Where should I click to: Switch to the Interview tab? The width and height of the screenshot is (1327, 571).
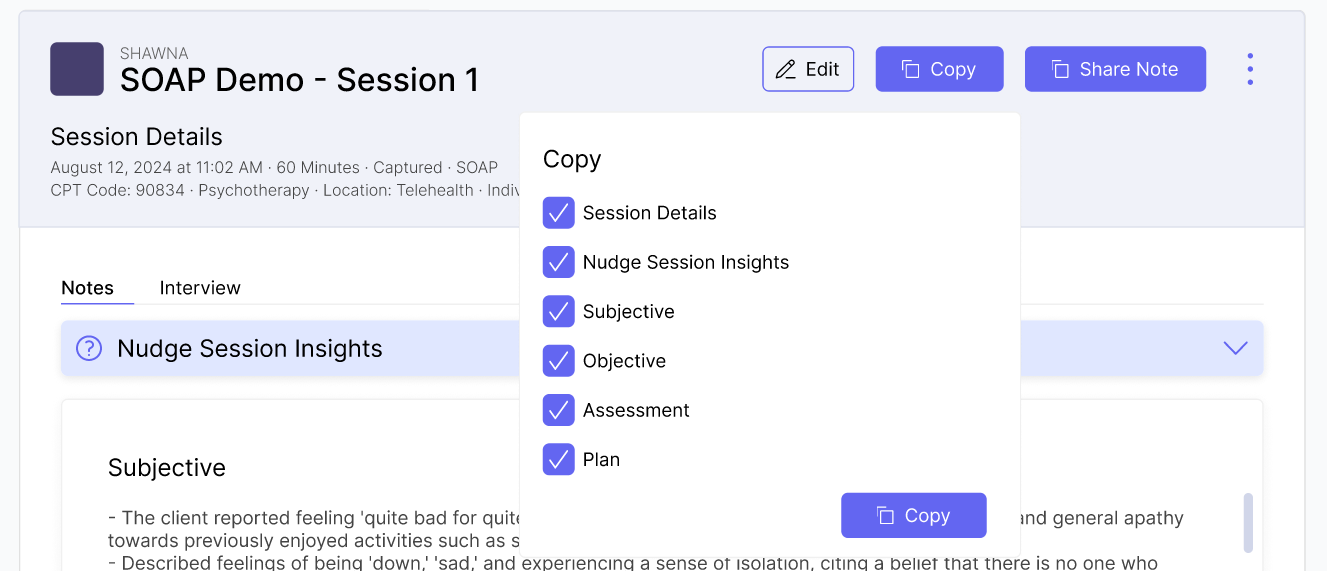200,288
